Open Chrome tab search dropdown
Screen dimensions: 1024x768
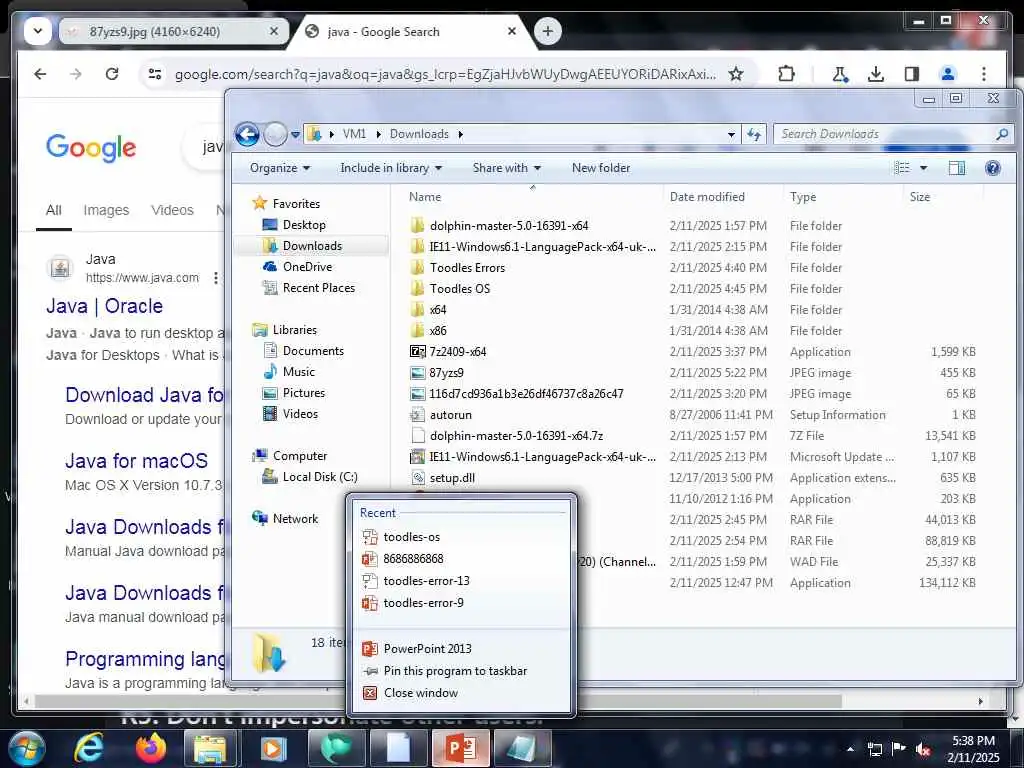click(x=38, y=31)
